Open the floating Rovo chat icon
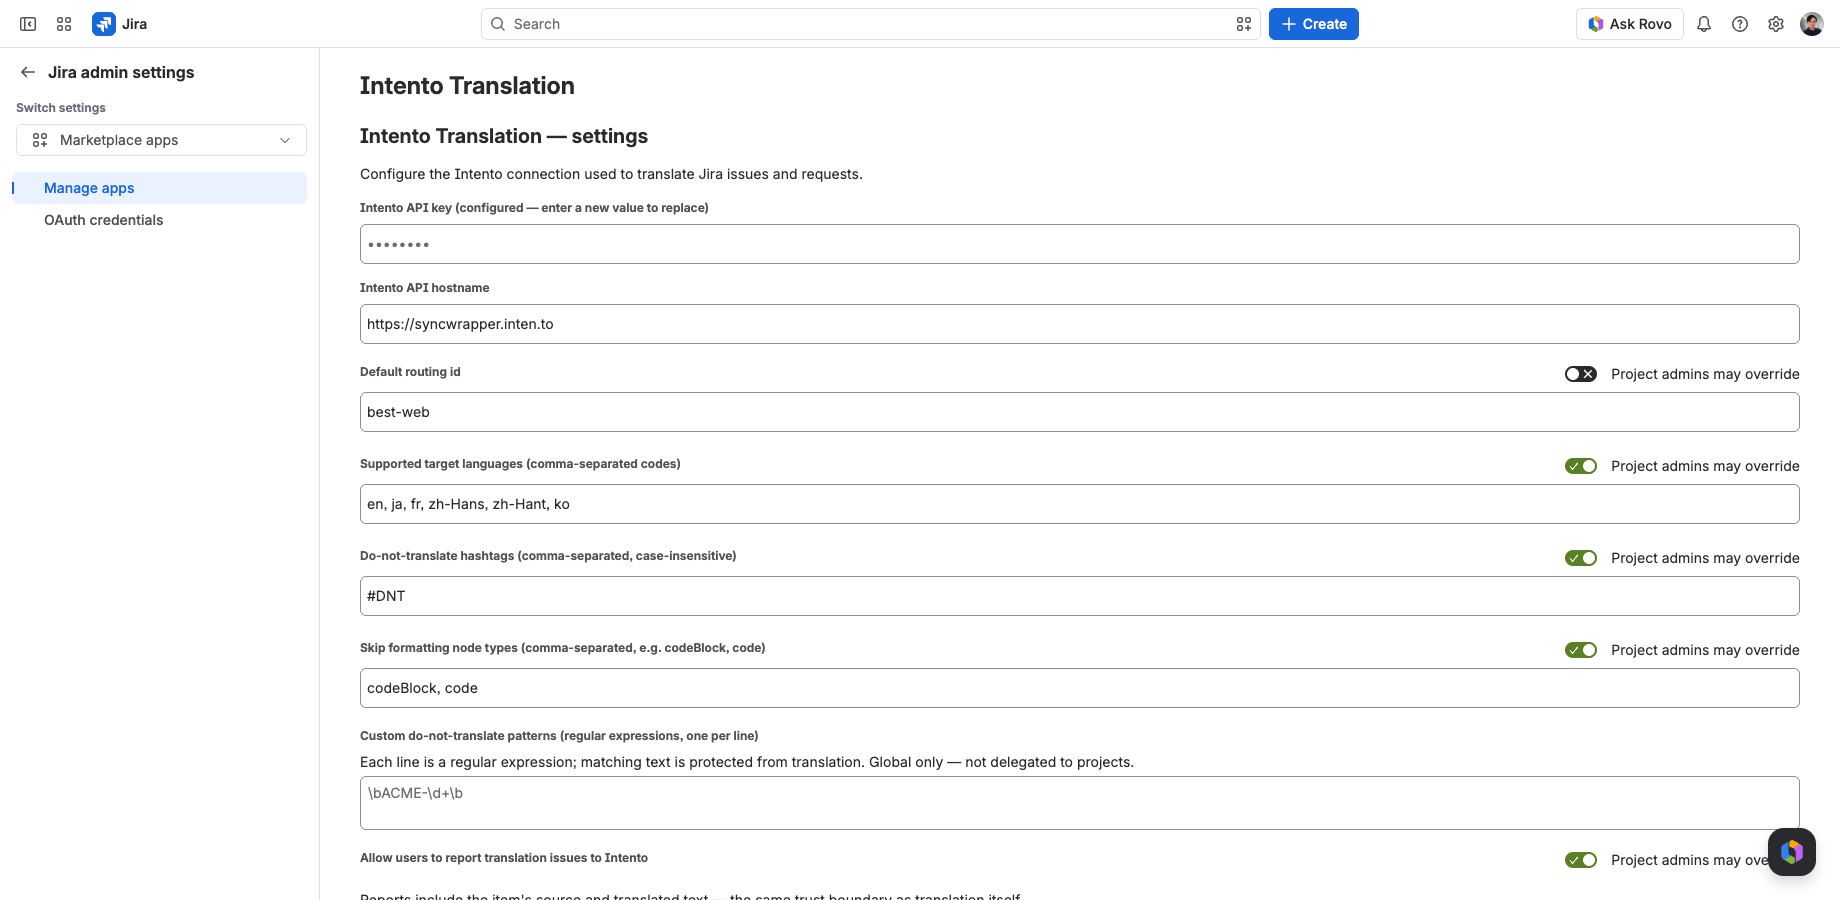This screenshot has width=1840, height=900. 1792,852
